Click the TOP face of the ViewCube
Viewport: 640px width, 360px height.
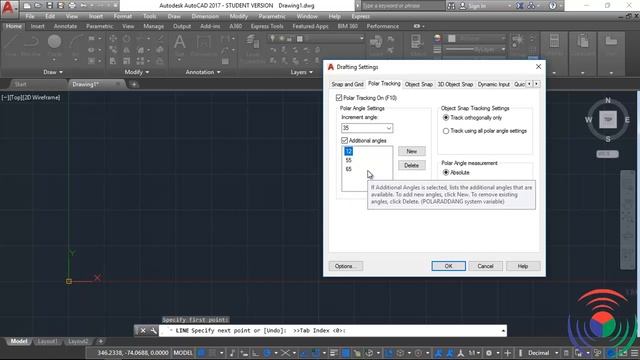pos(608,120)
